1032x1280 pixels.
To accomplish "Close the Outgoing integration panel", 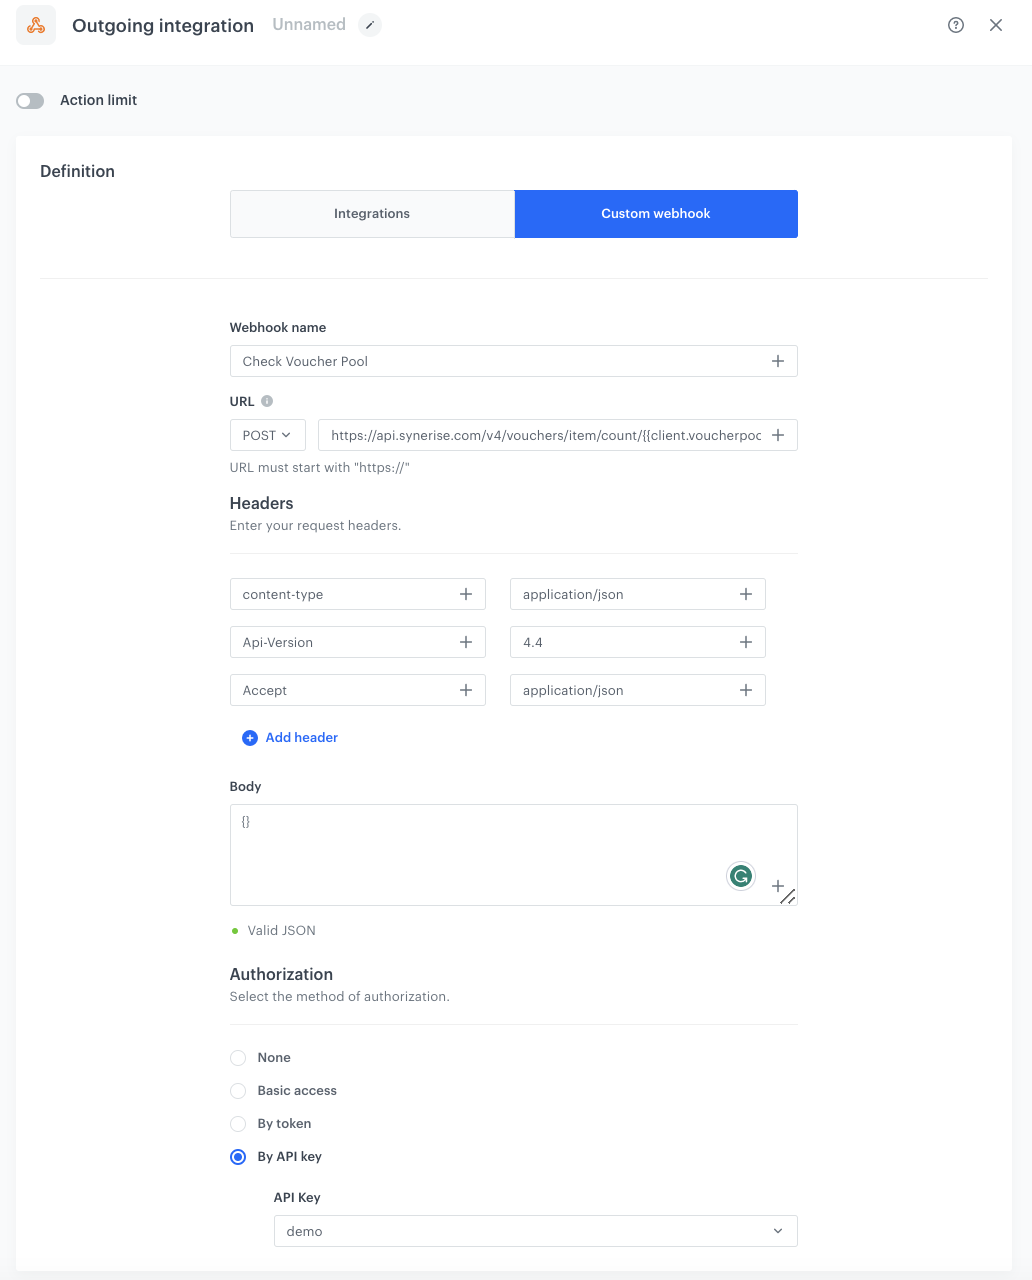I will coord(996,25).
